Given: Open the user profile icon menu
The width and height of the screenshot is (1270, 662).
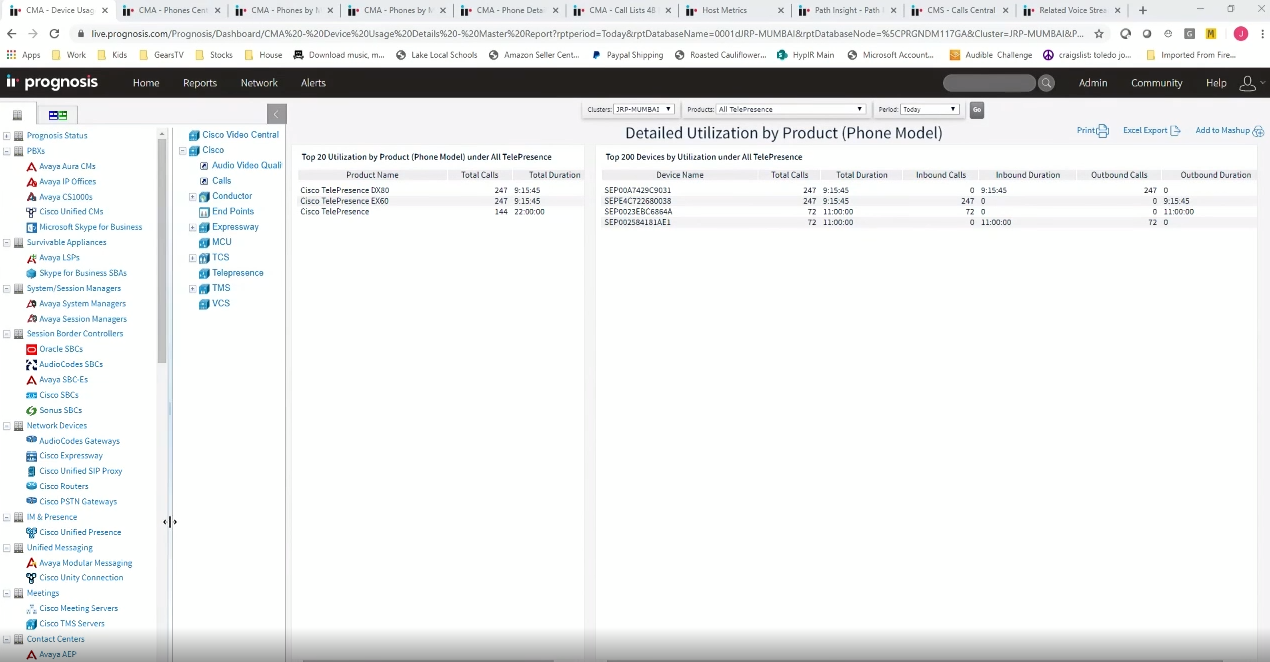Looking at the screenshot, I should pyautogui.click(x=1247, y=83).
